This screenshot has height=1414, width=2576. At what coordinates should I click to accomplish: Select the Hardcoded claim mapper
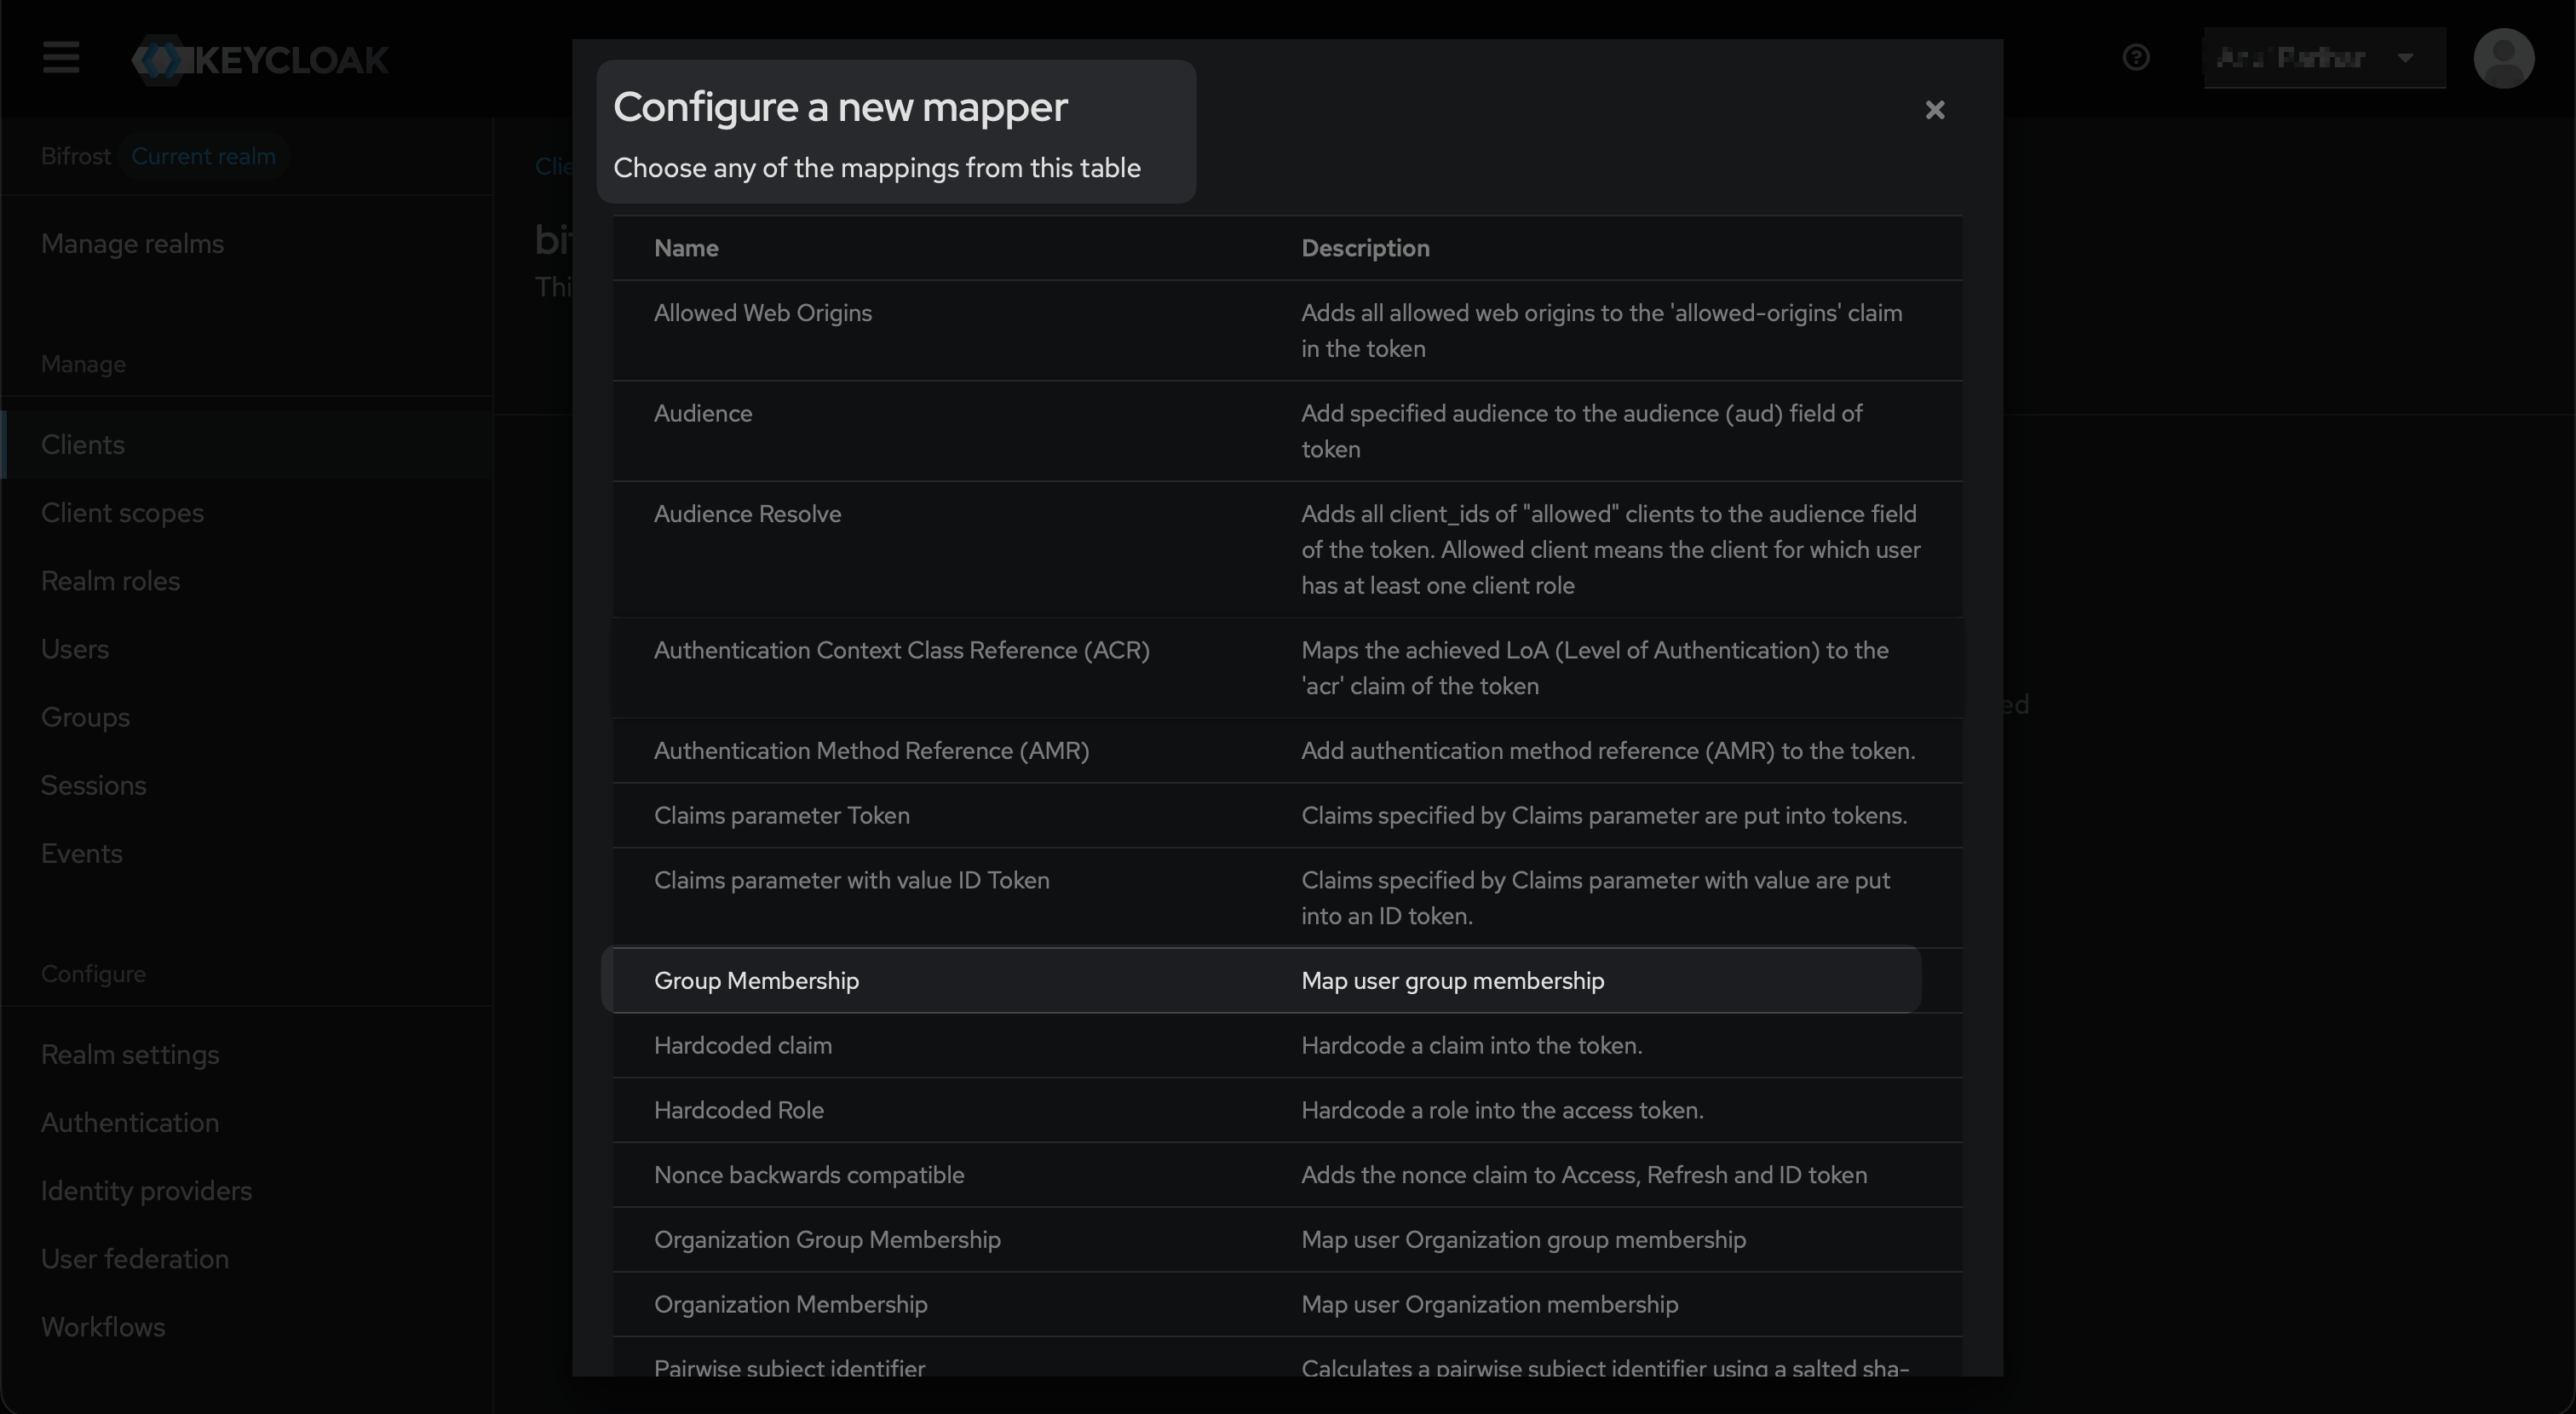click(1287, 1045)
